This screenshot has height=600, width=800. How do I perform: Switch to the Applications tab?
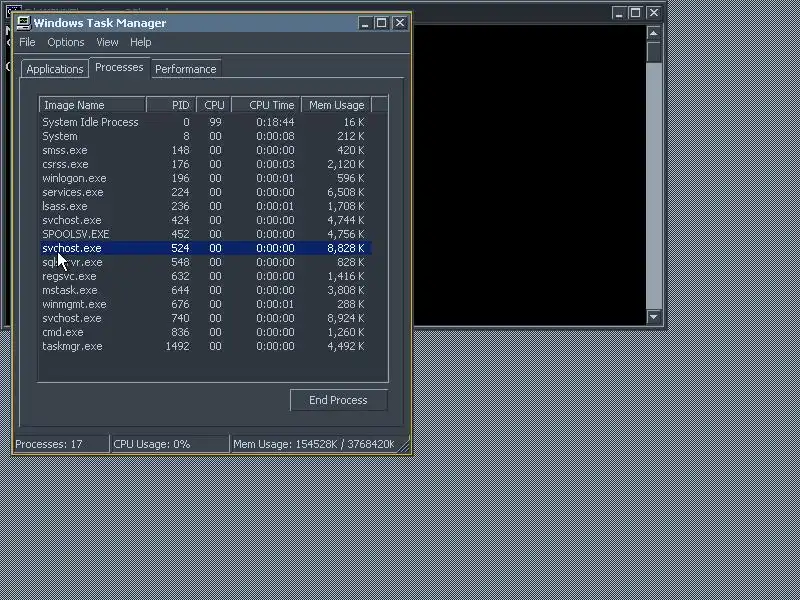point(55,69)
